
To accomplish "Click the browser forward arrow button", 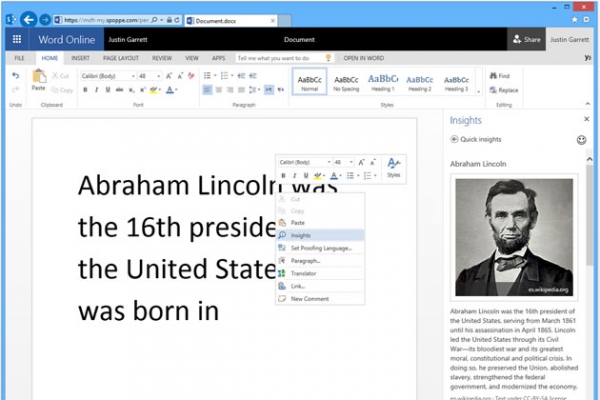I will pos(45,20).
